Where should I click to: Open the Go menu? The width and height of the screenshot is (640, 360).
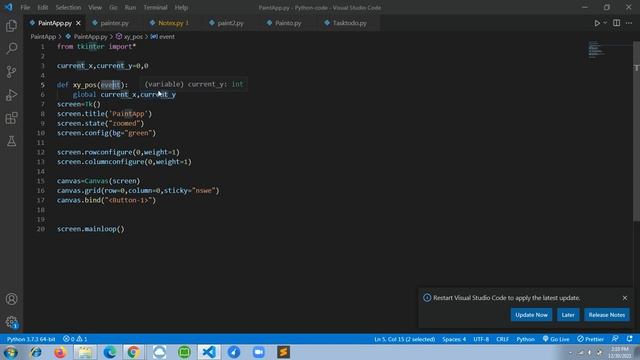pos(113,7)
